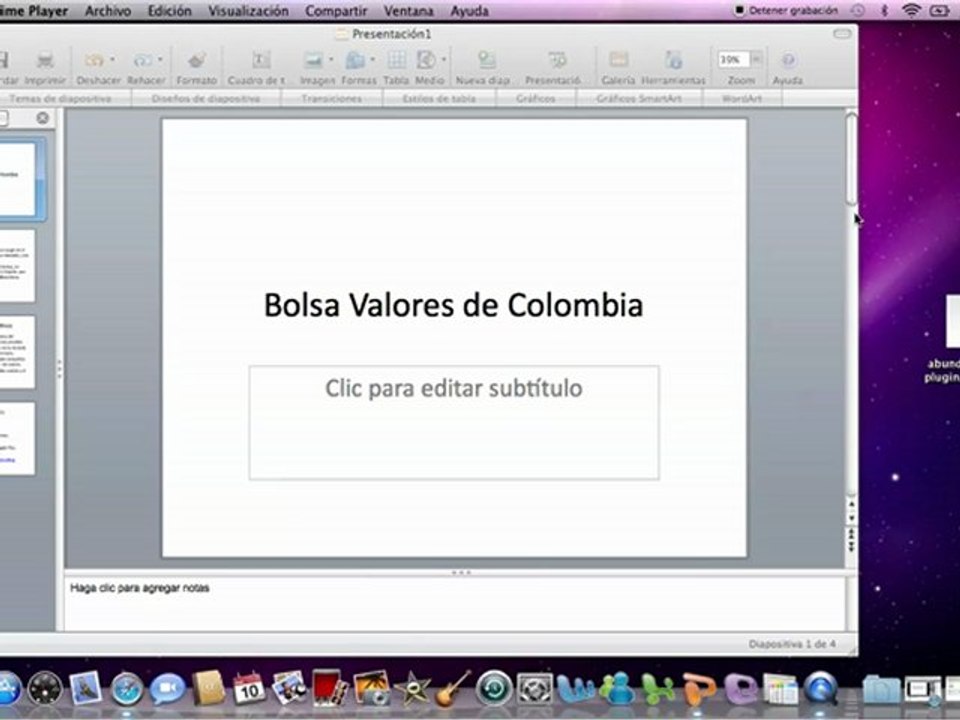Open the Ventana menu
960x720 pixels.
408,10
